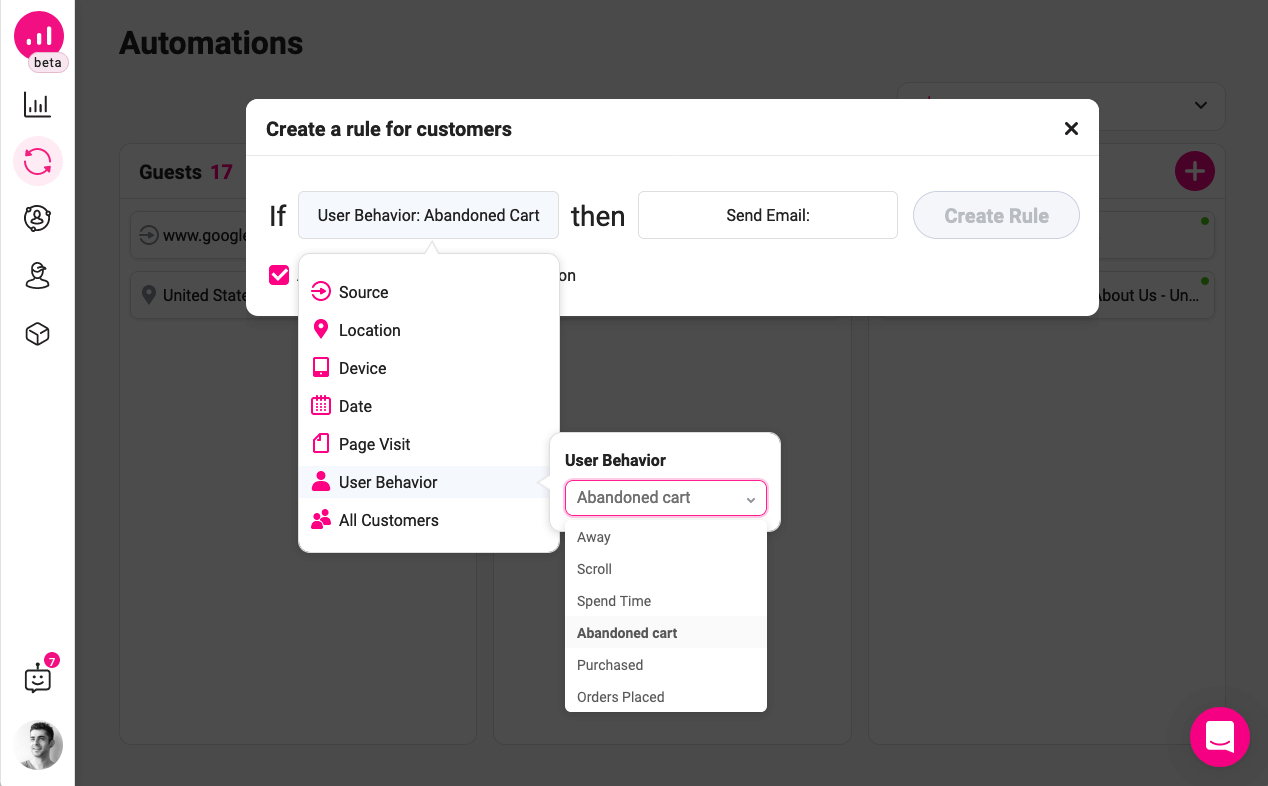Select Location condition
The image size is (1268, 786).
(429, 330)
